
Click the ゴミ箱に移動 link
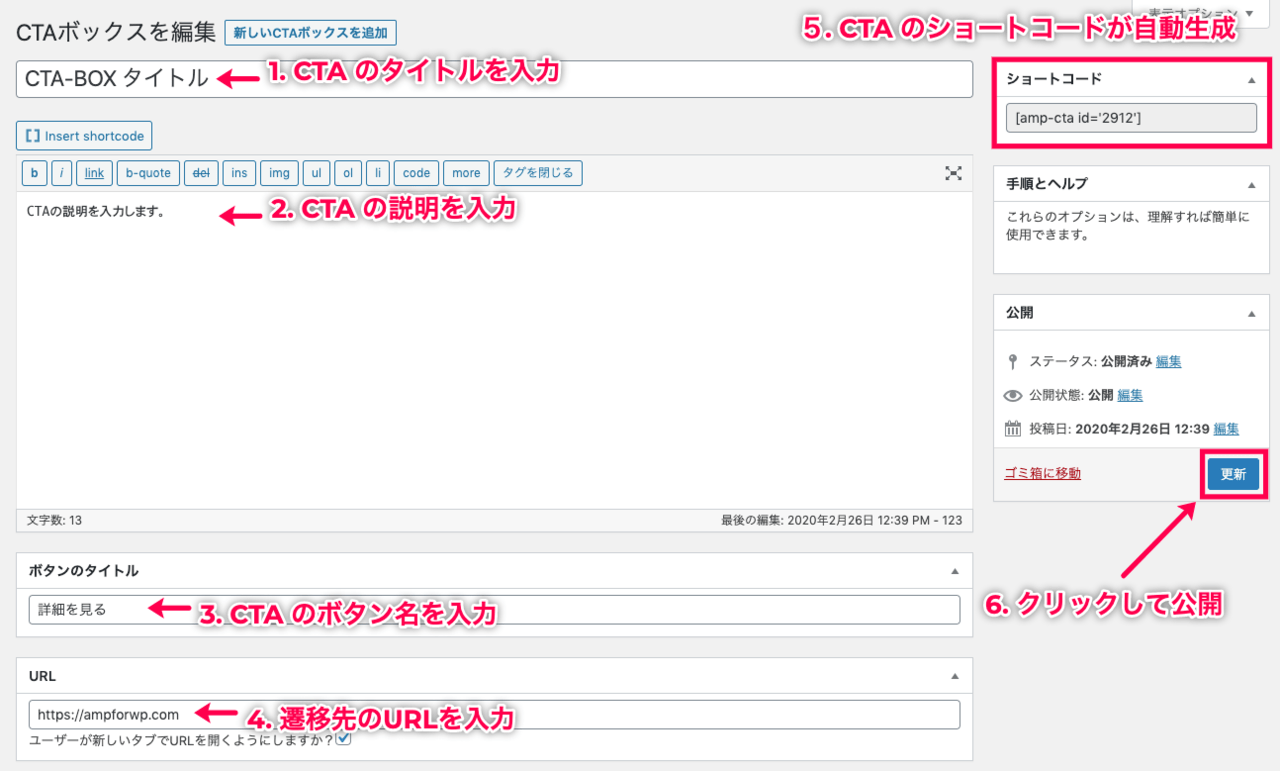click(1043, 473)
